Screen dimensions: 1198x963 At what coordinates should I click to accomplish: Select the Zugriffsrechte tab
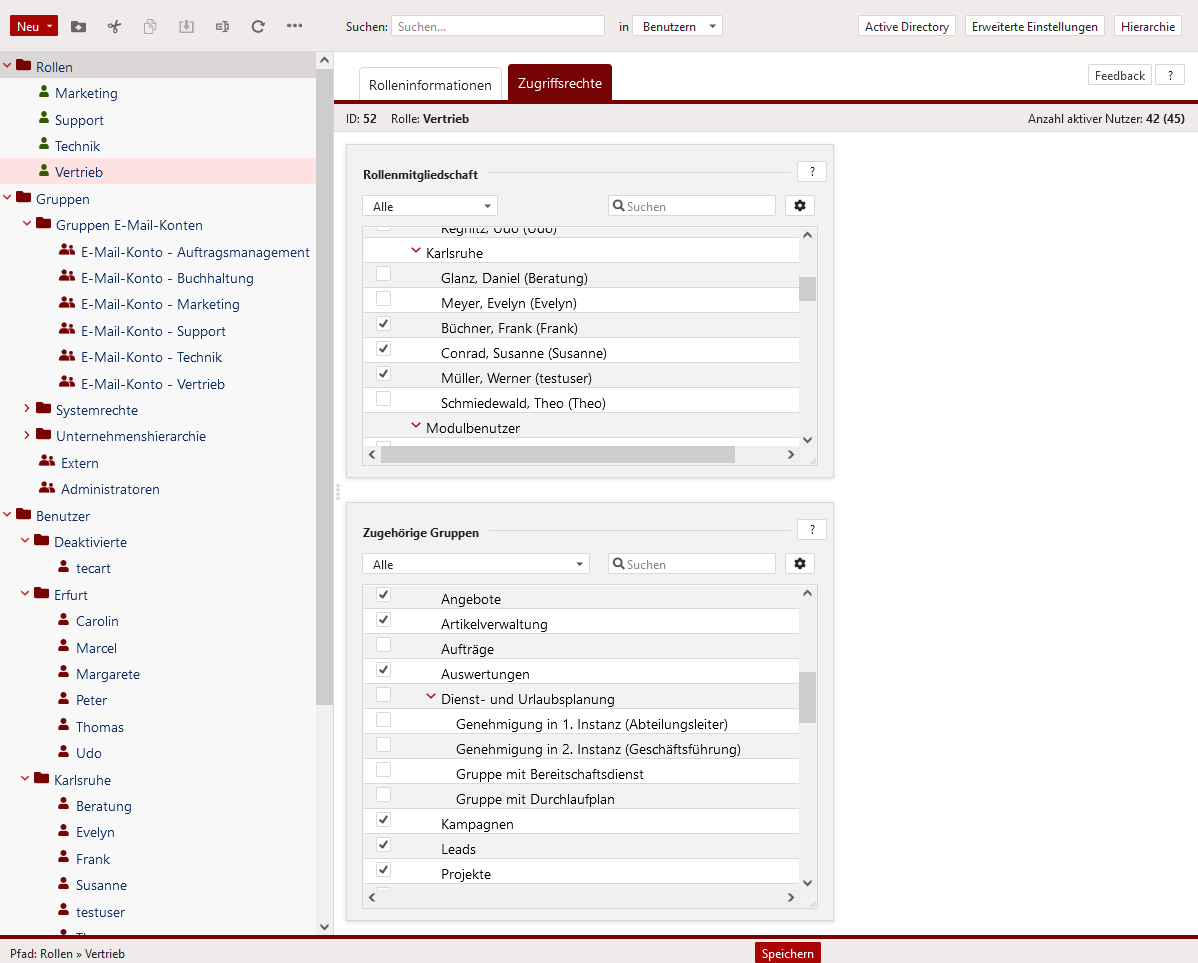pos(559,84)
